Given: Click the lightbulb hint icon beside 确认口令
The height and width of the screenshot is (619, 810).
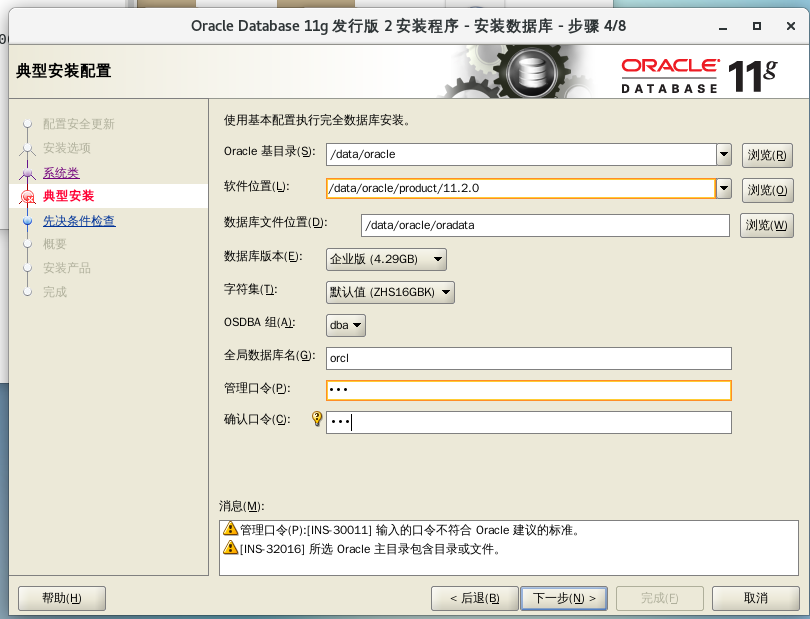Looking at the screenshot, I should tap(317, 419).
